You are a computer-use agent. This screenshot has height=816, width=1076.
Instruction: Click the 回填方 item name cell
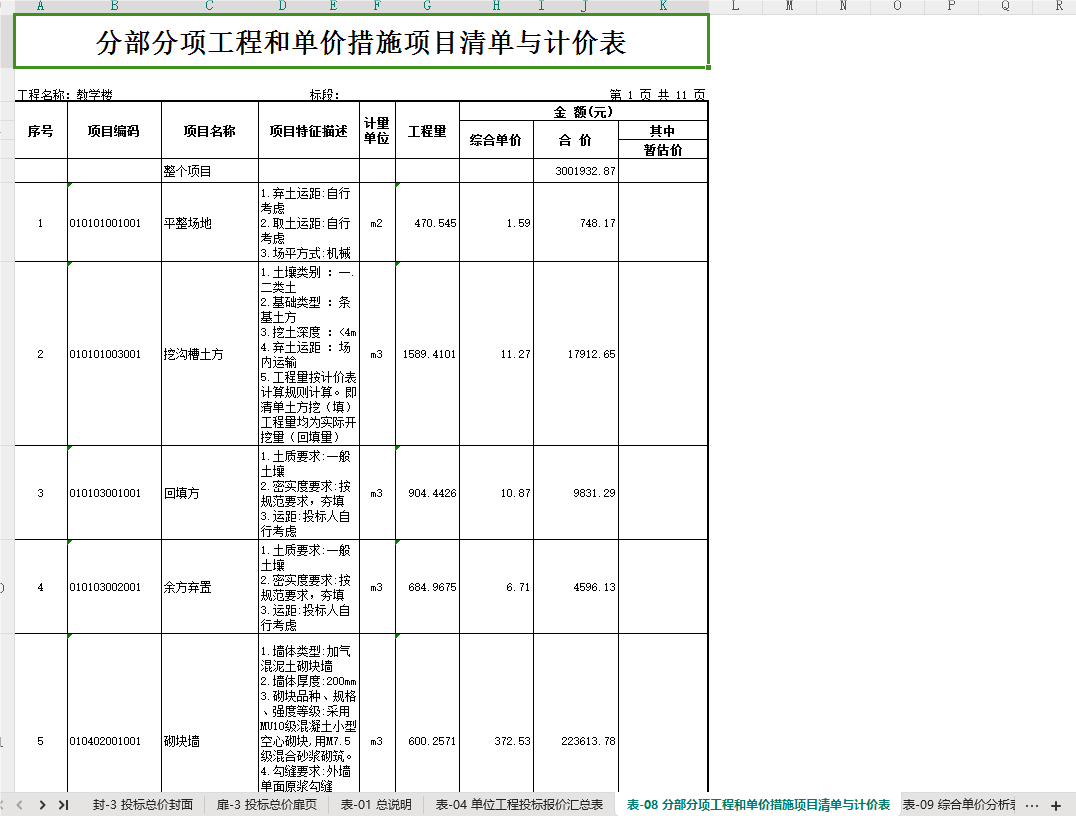click(x=210, y=493)
